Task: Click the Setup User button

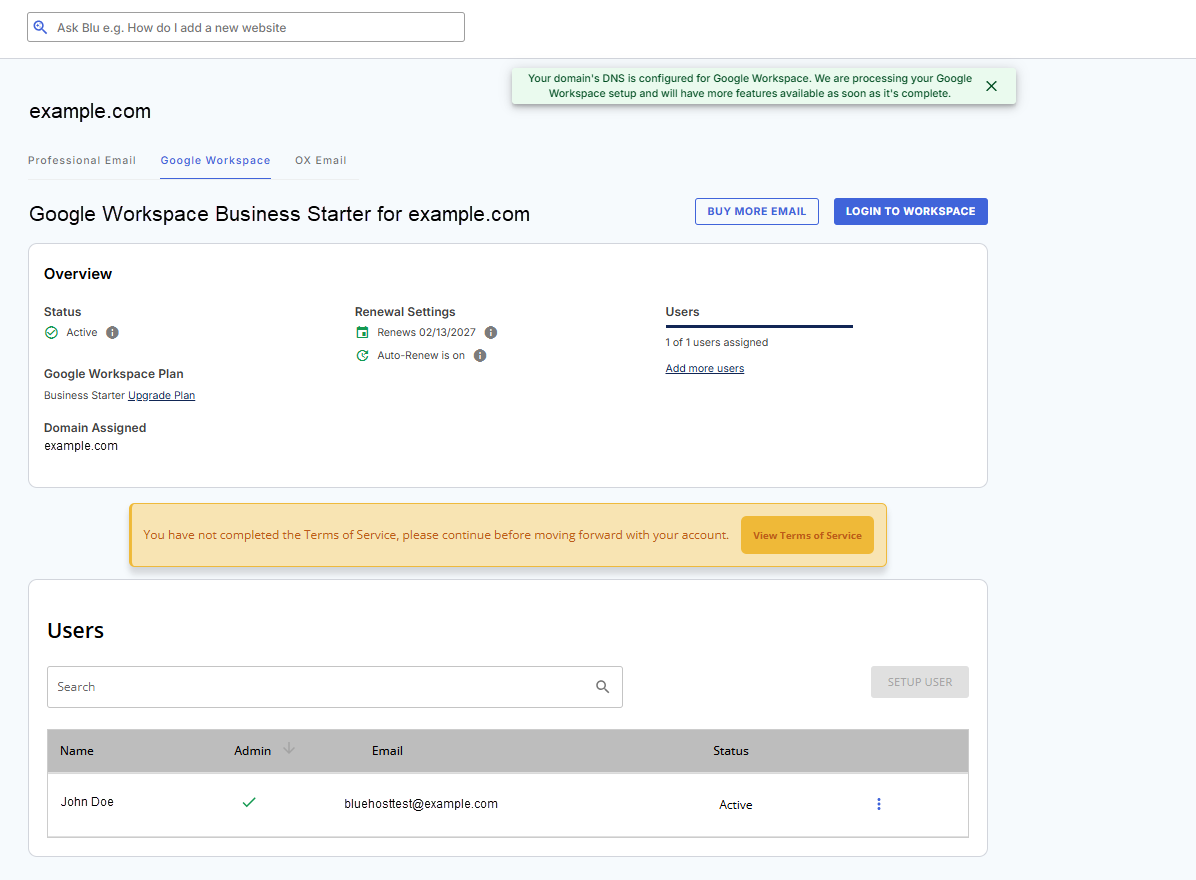Action: point(920,682)
